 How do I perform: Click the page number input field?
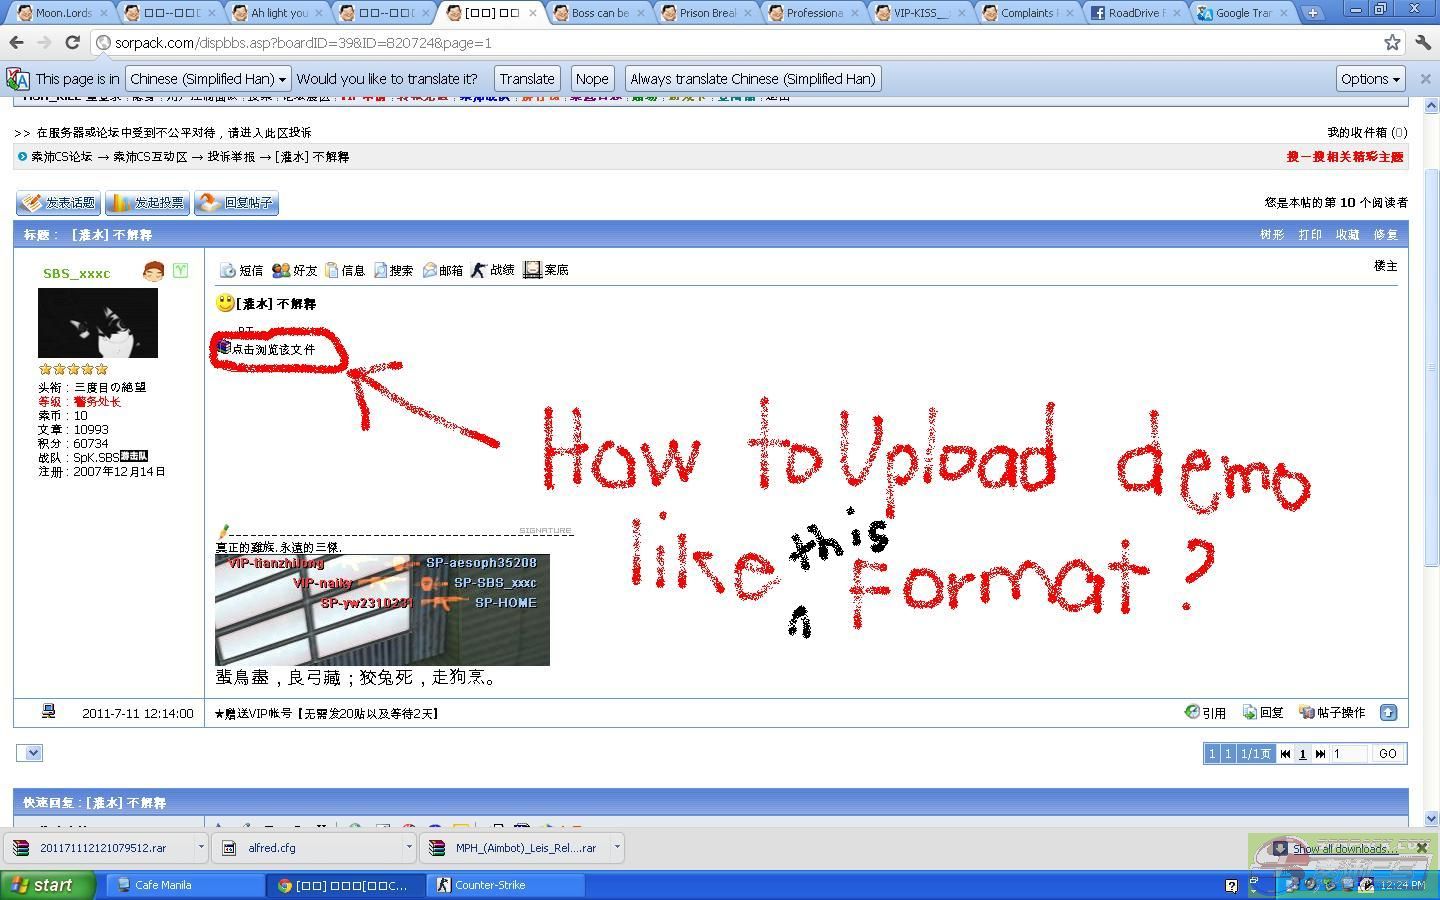coord(1349,754)
